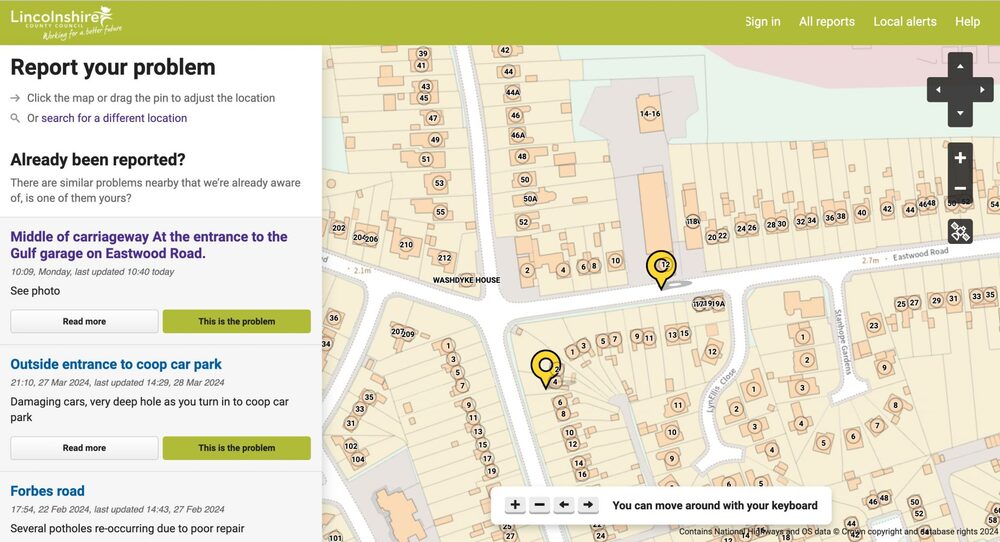Open the Help page
The width and height of the screenshot is (1000, 542).
pyautogui.click(x=967, y=22)
